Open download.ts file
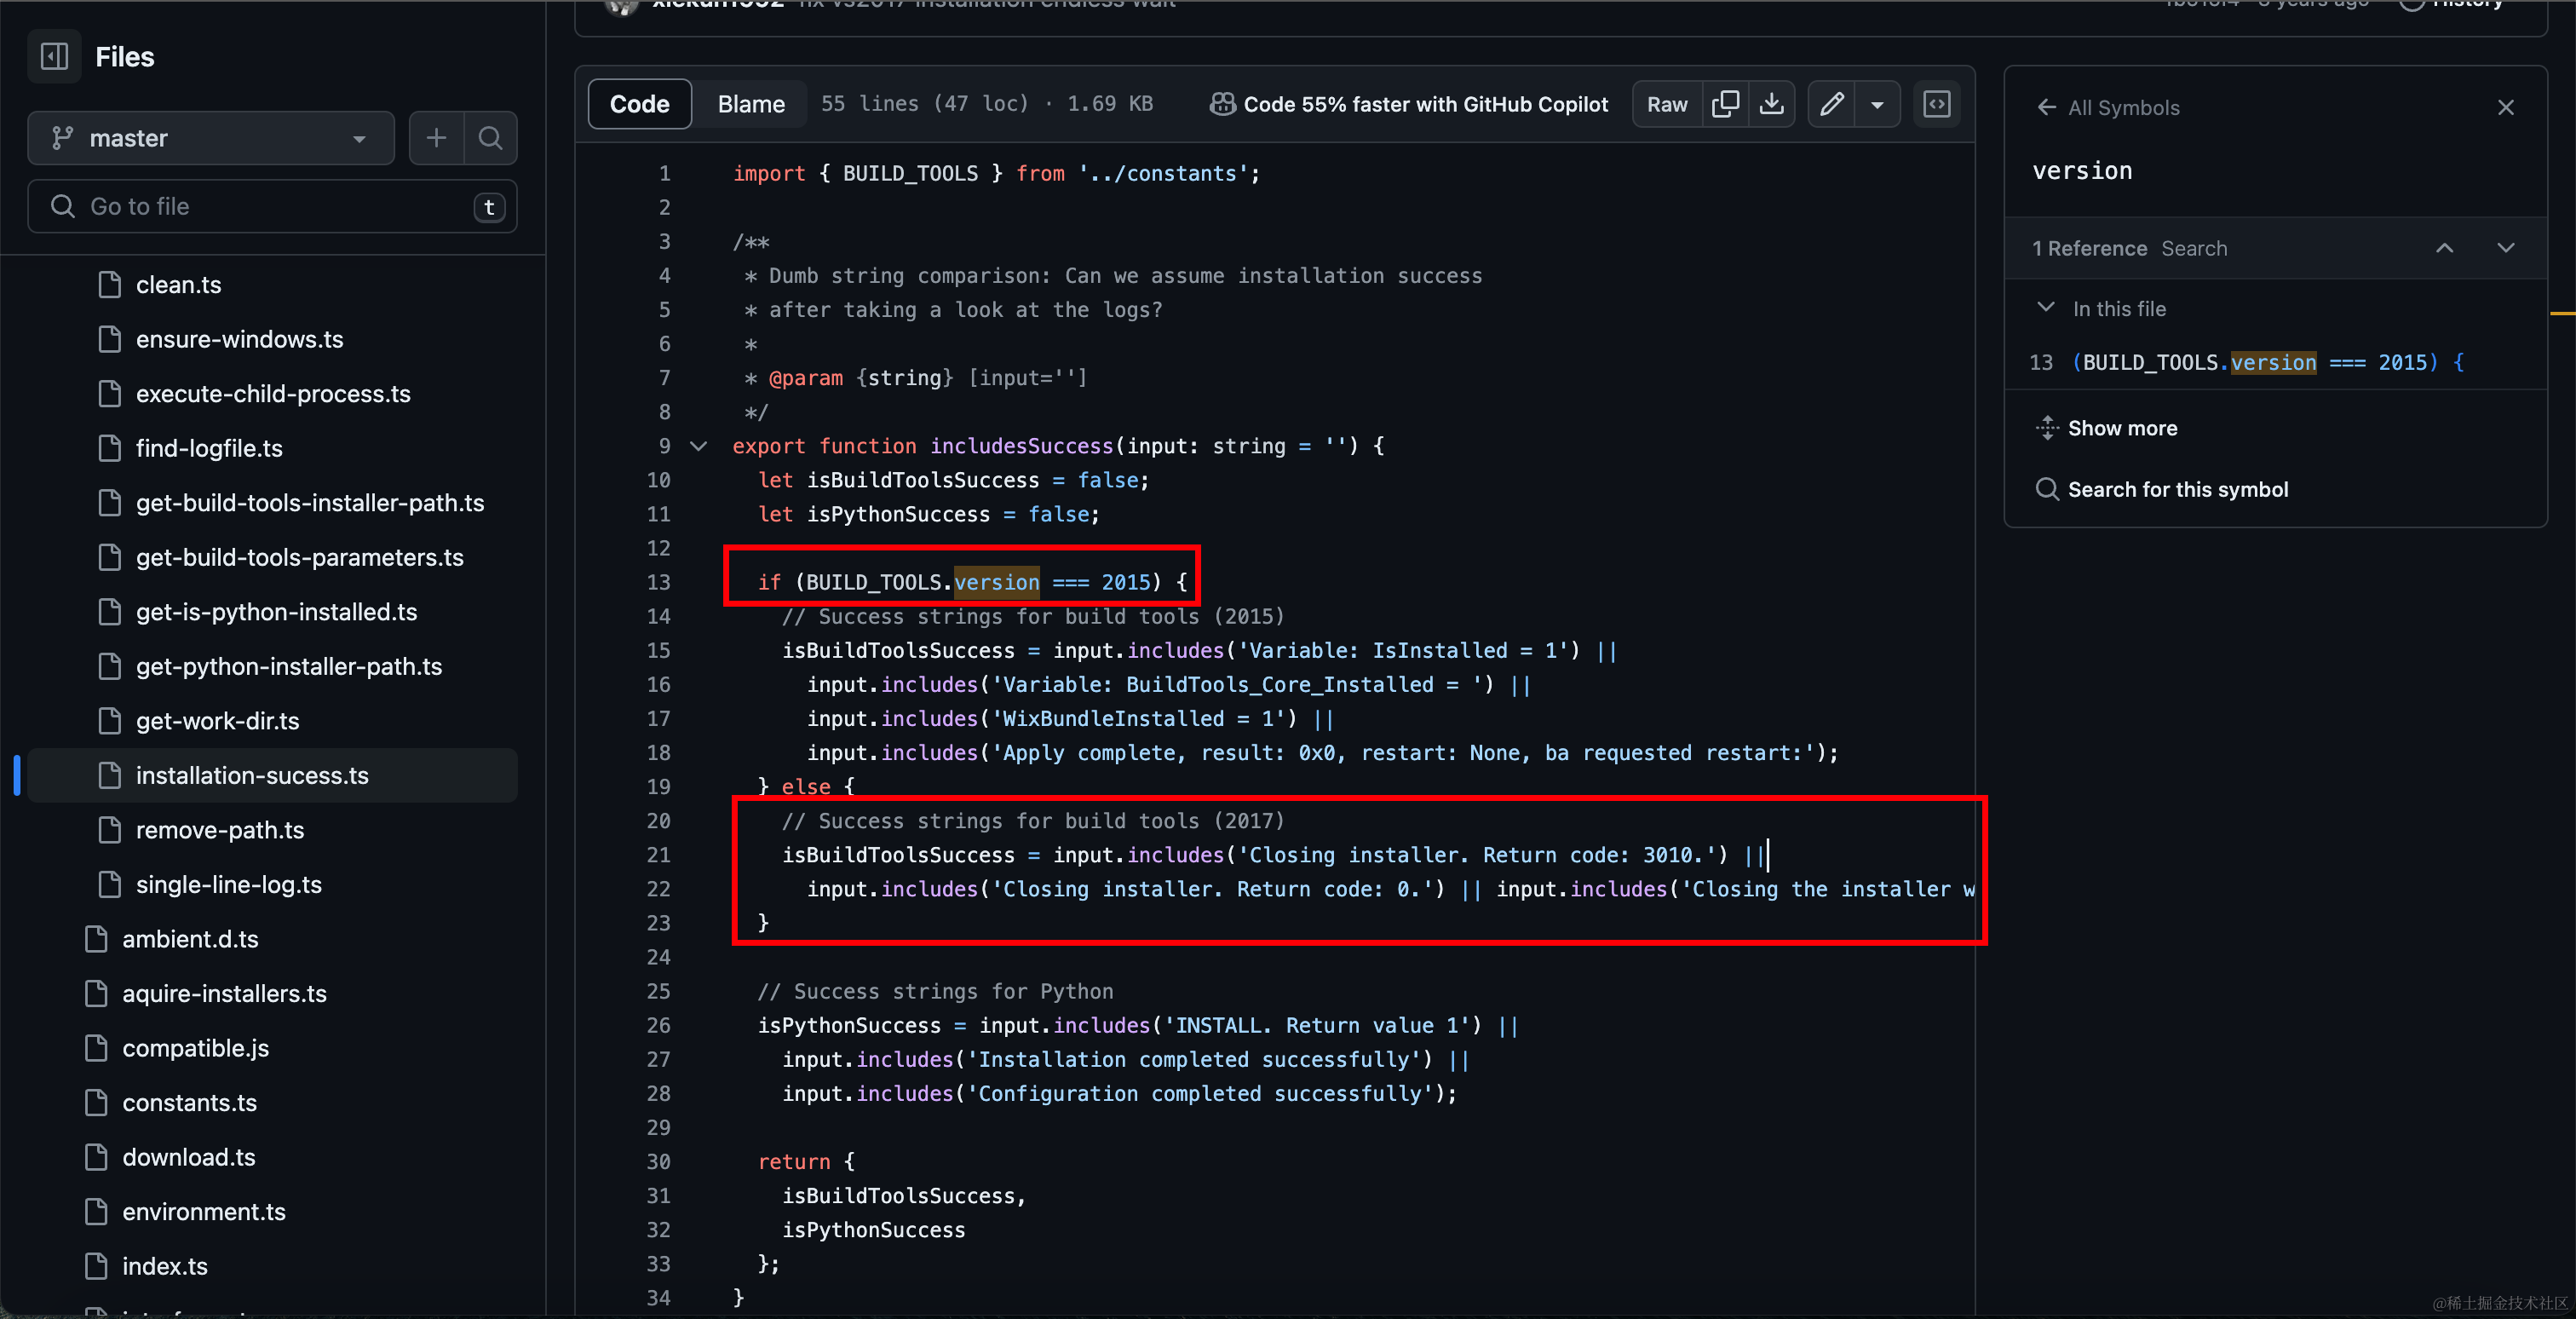This screenshot has height=1319, width=2576. click(188, 1157)
